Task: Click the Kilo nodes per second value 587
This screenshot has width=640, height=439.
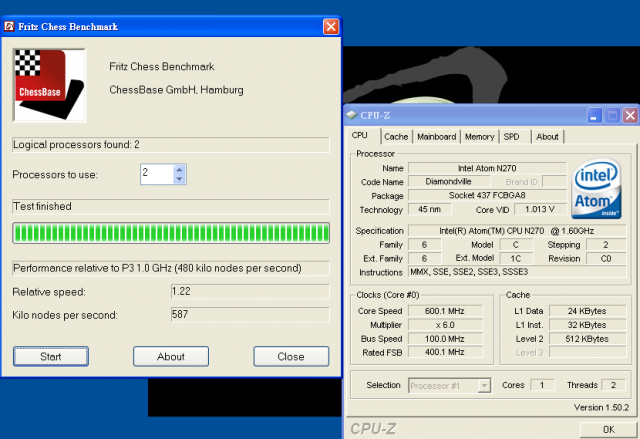Action: point(250,315)
